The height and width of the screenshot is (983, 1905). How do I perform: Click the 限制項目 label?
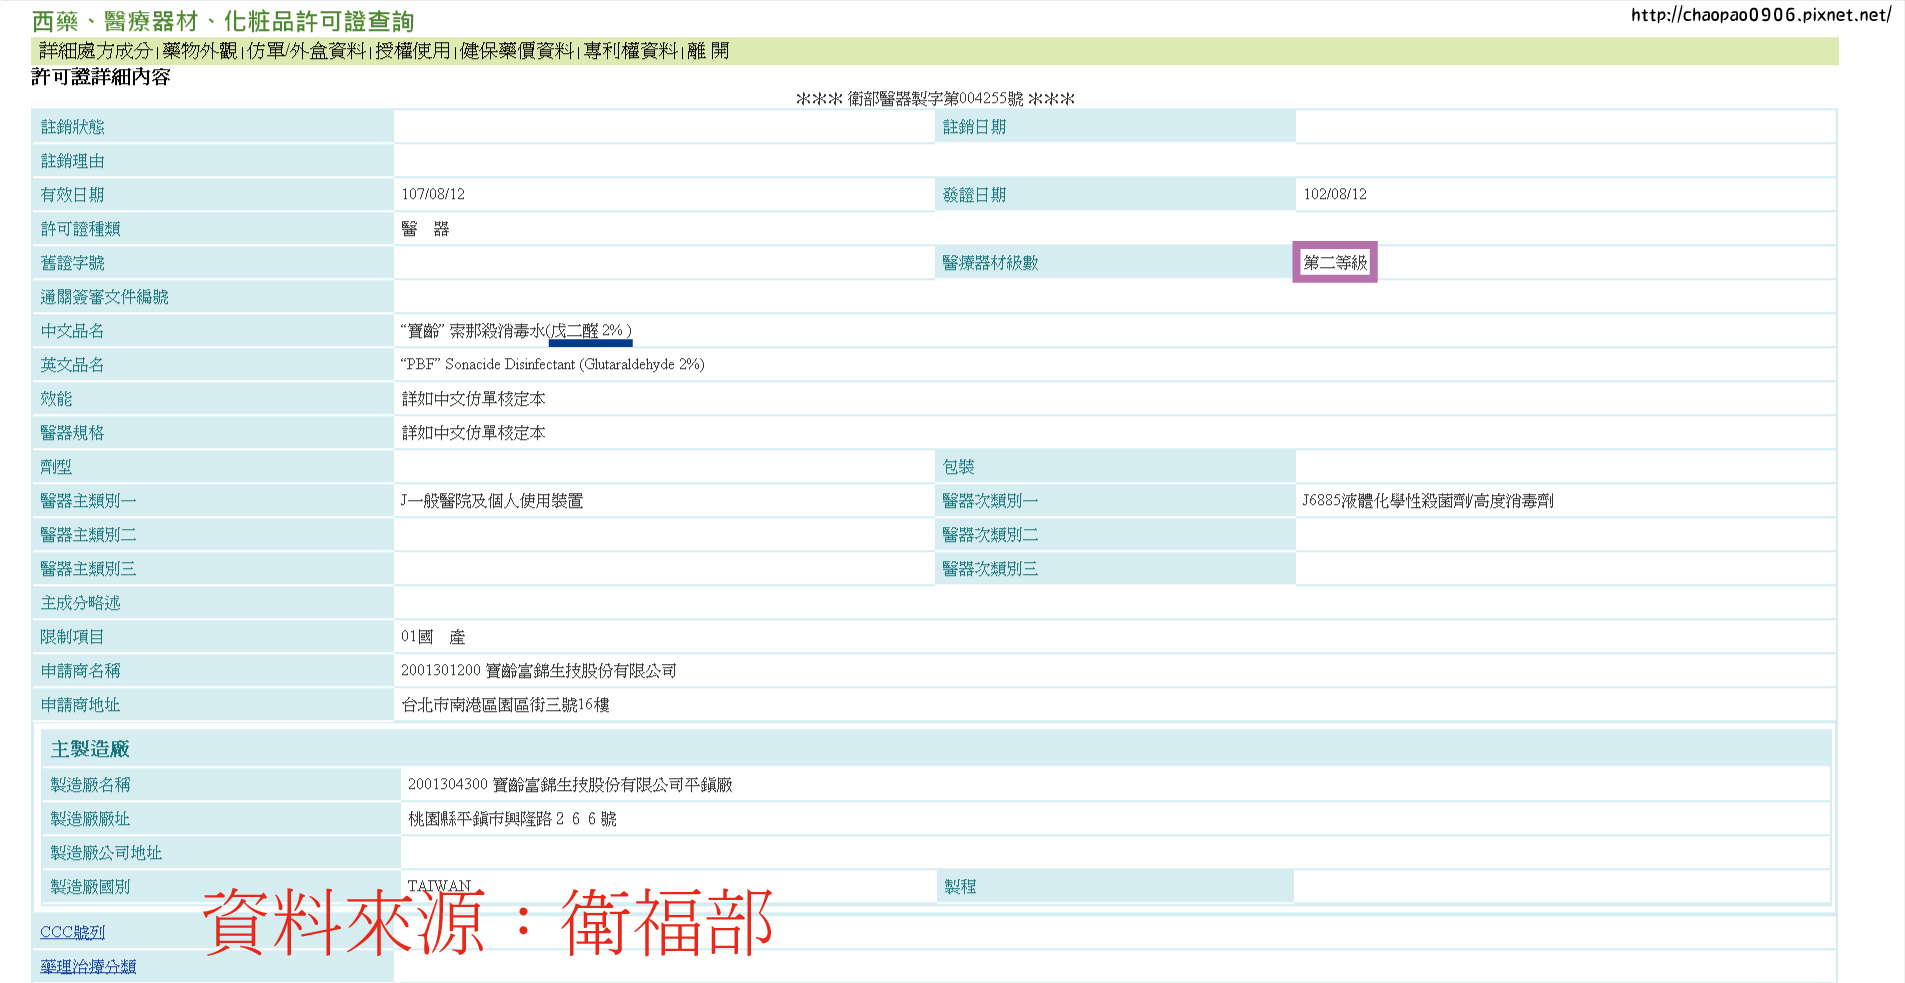tap(73, 637)
